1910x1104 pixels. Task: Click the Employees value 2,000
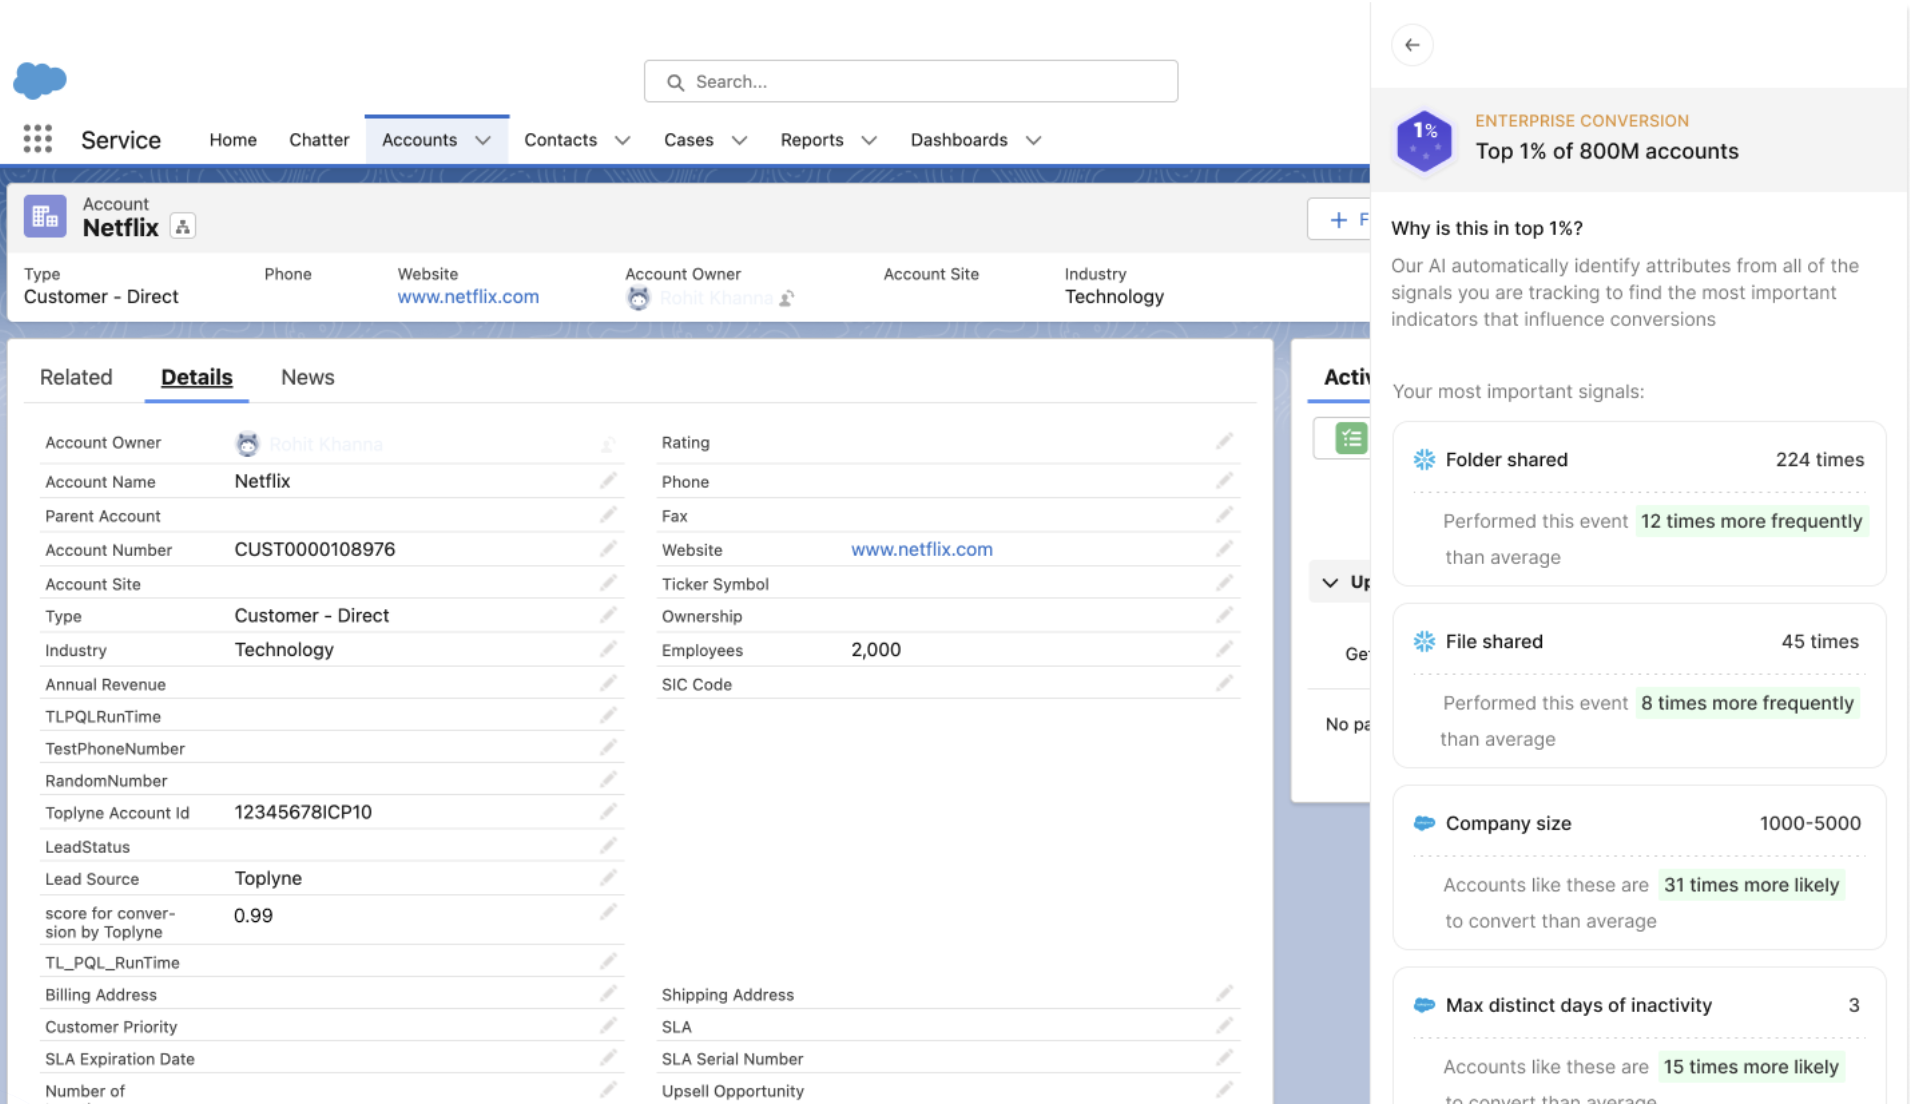click(876, 649)
